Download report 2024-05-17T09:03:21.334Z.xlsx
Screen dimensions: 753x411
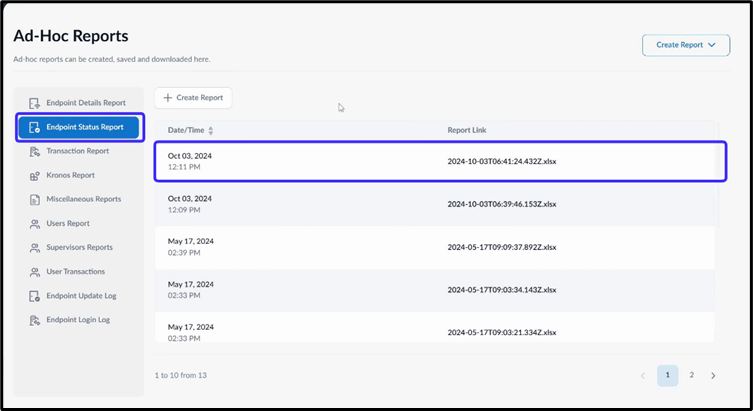click(x=502, y=333)
